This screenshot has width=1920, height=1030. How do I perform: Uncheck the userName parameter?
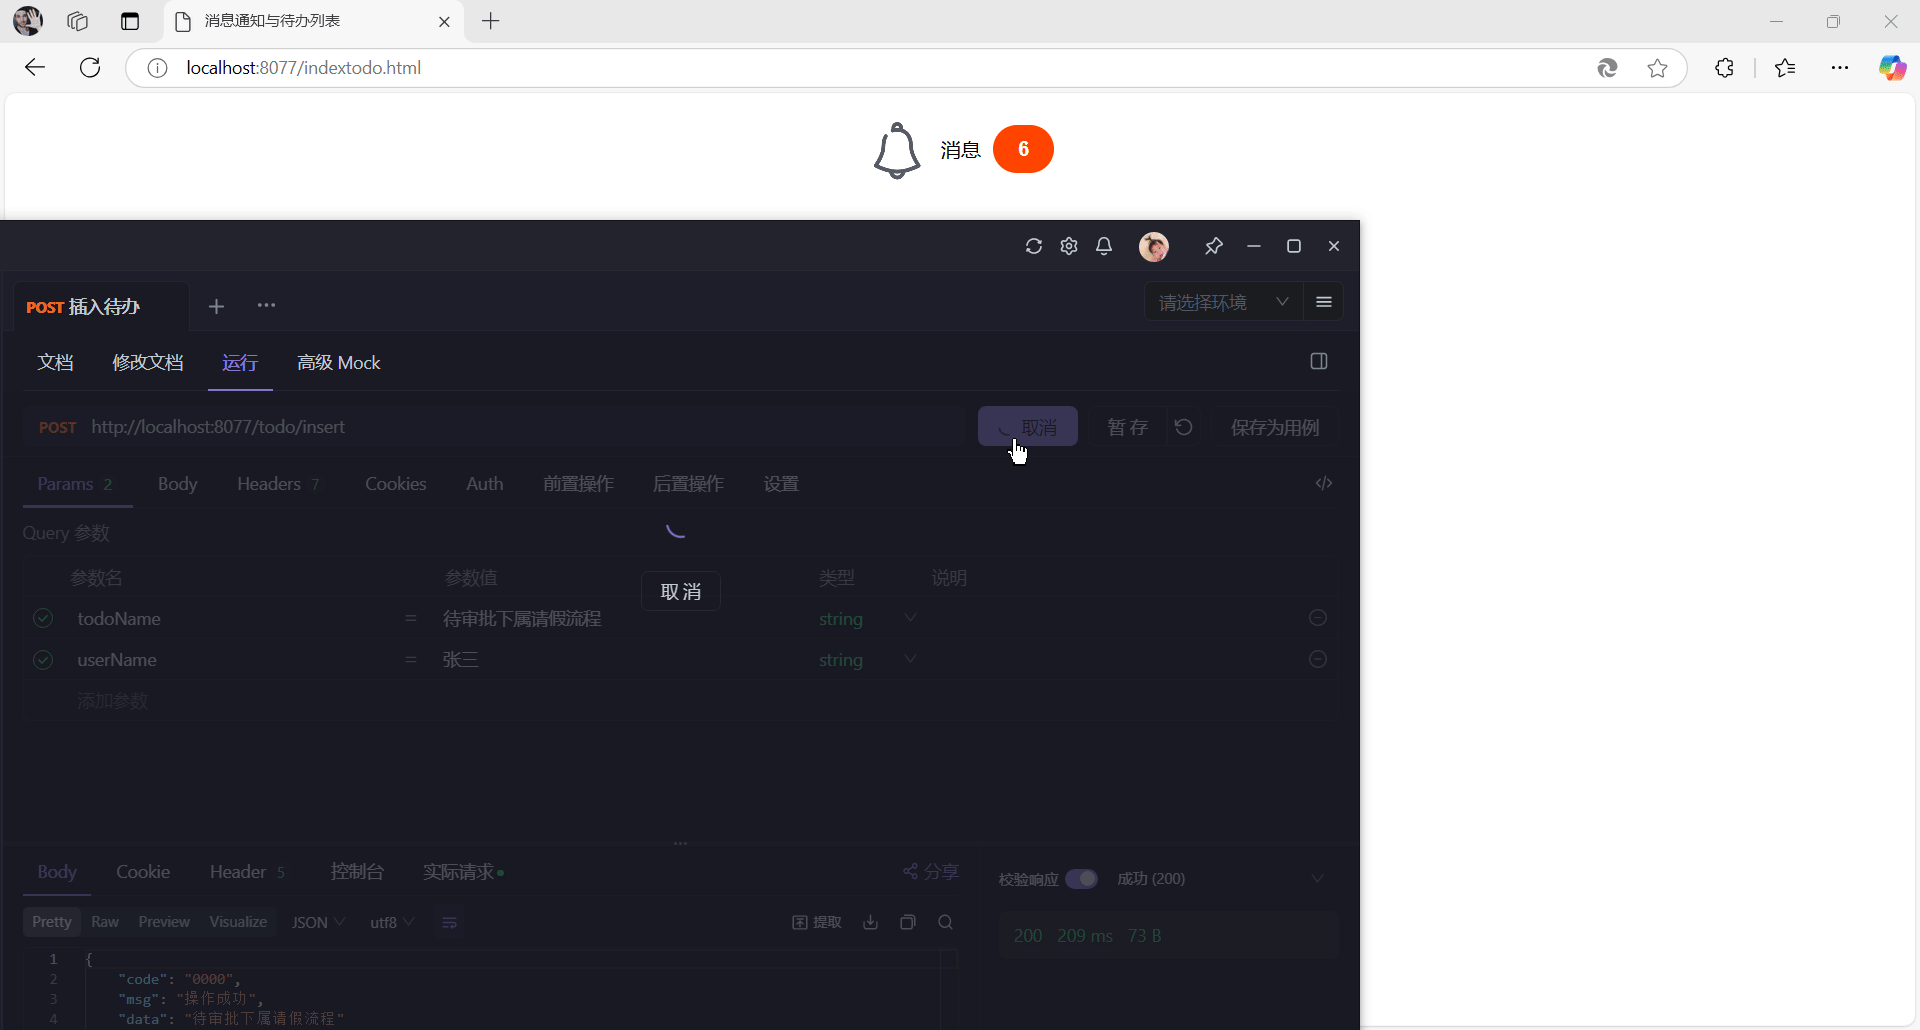43,659
